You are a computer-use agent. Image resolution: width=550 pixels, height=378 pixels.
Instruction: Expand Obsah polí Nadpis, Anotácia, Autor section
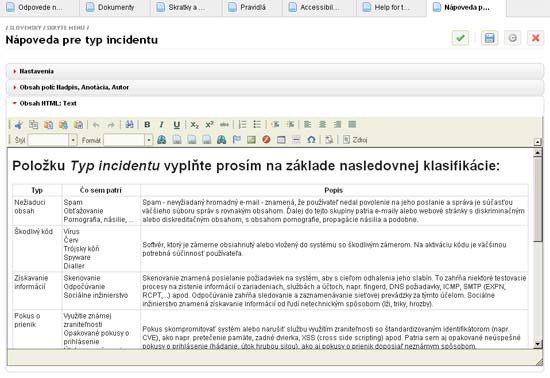click(275, 87)
